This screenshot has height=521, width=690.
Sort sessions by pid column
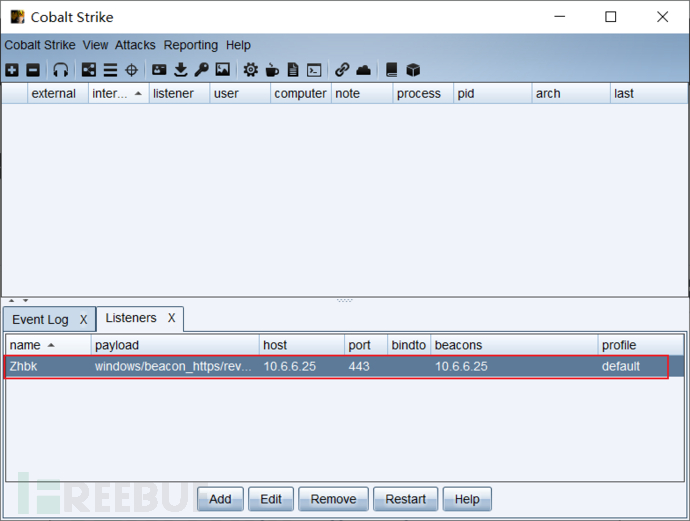[x=492, y=93]
